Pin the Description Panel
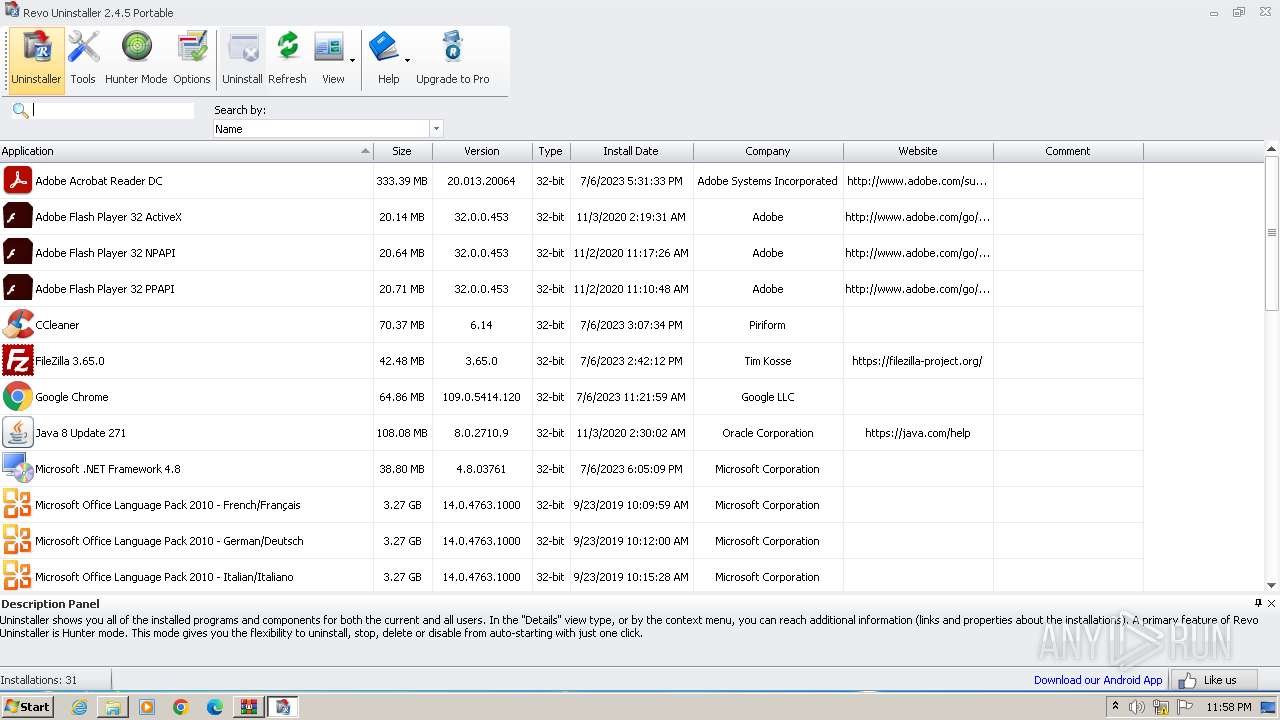This screenshot has width=1280, height=720. pyautogui.click(x=1258, y=603)
